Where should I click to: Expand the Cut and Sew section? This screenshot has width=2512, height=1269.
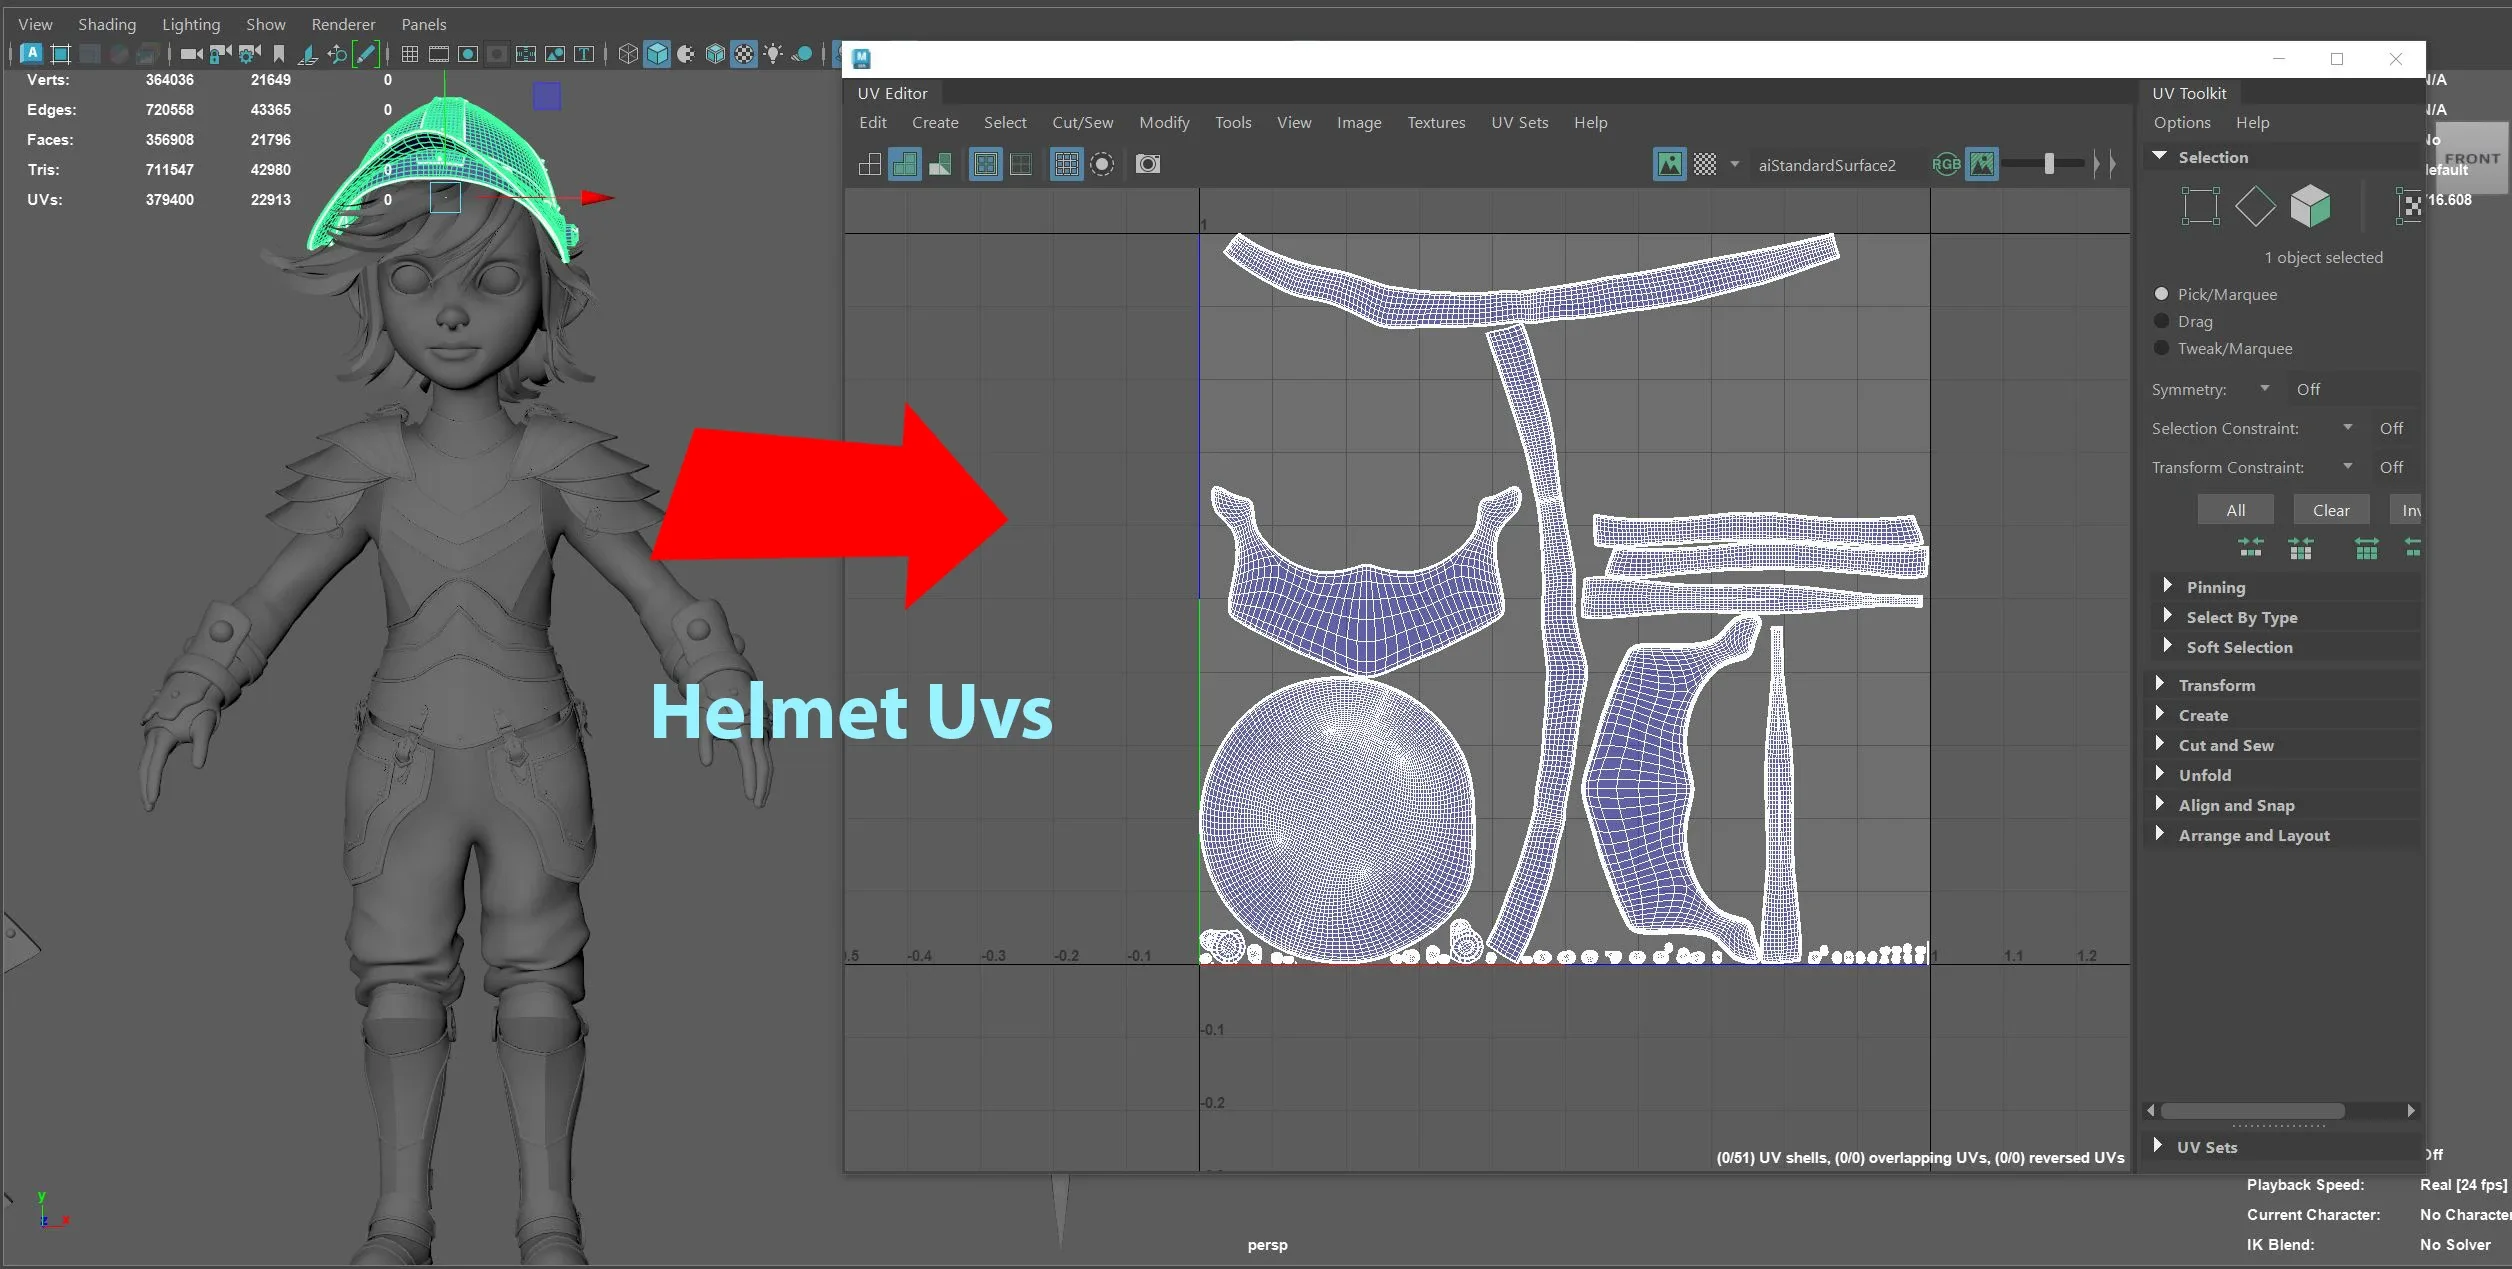2159,744
